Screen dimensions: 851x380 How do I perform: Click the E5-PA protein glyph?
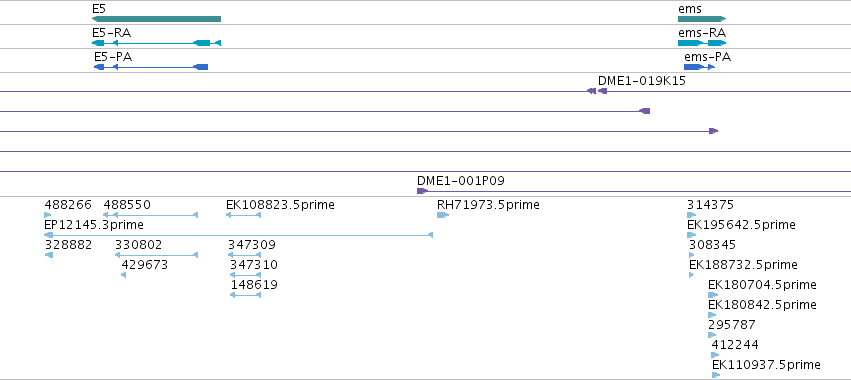click(151, 67)
